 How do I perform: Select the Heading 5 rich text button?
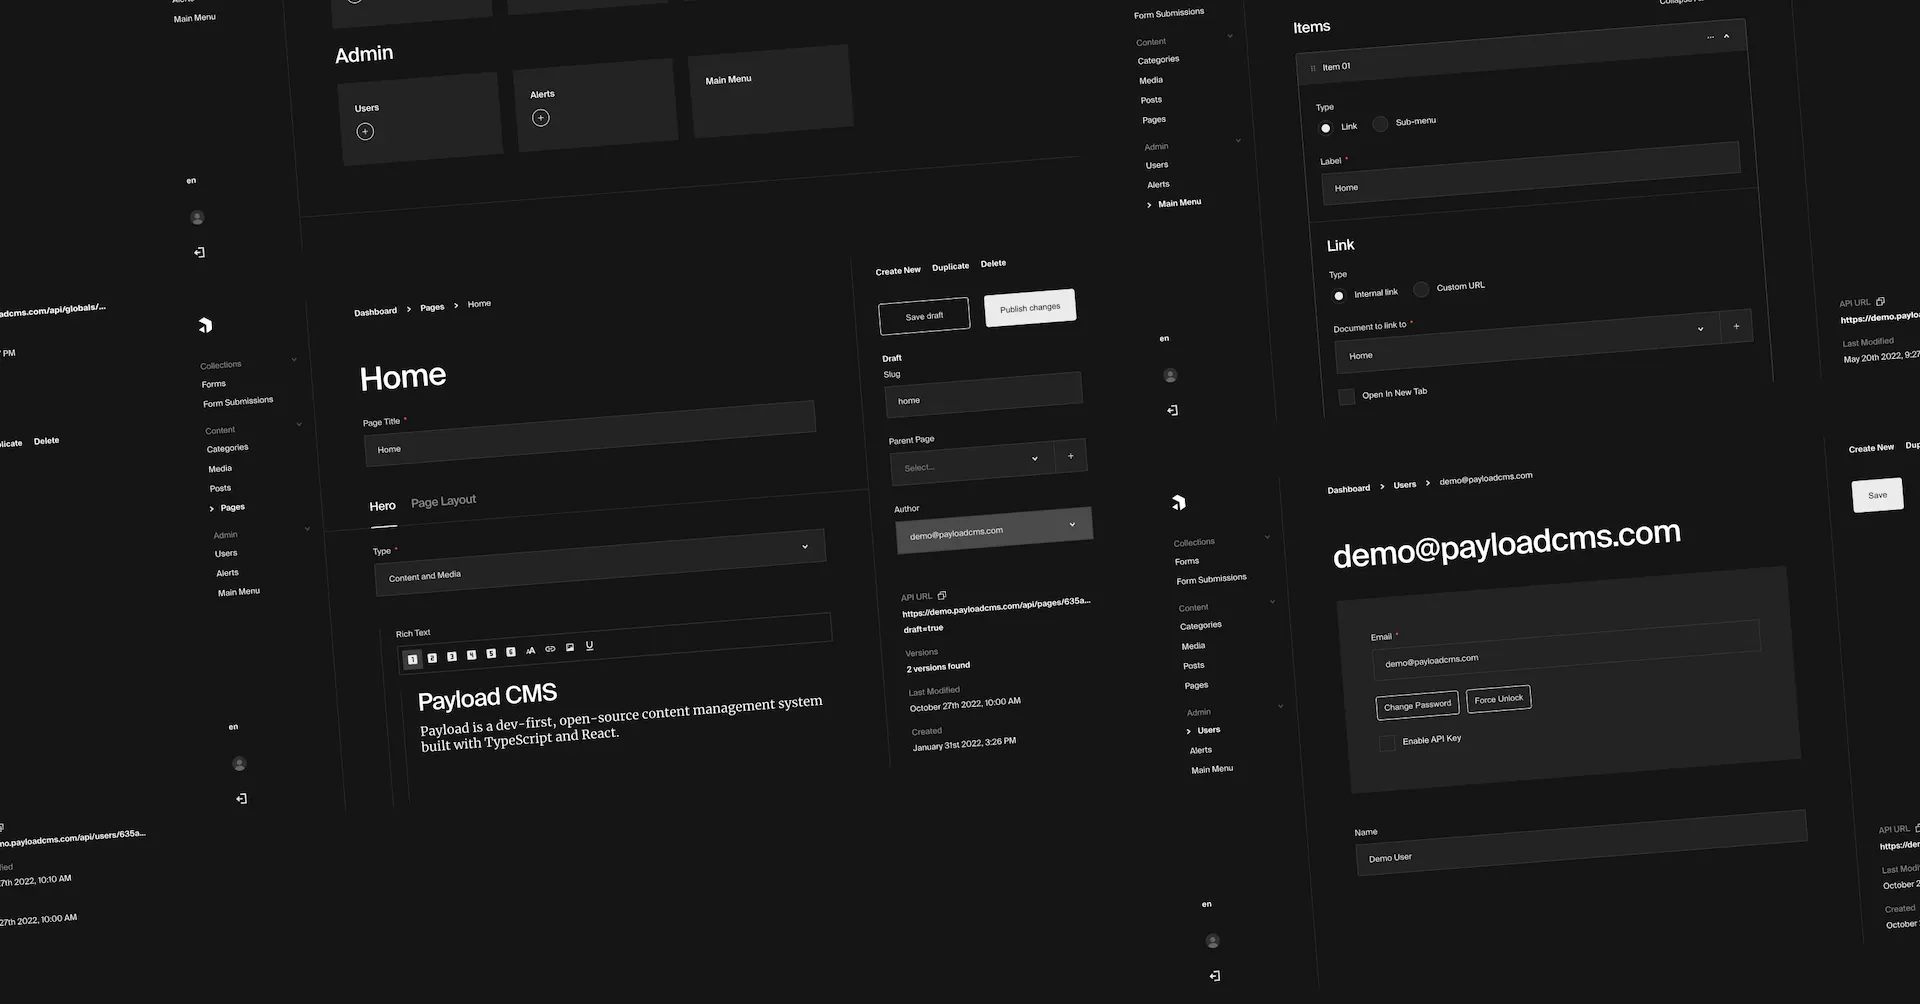point(491,654)
